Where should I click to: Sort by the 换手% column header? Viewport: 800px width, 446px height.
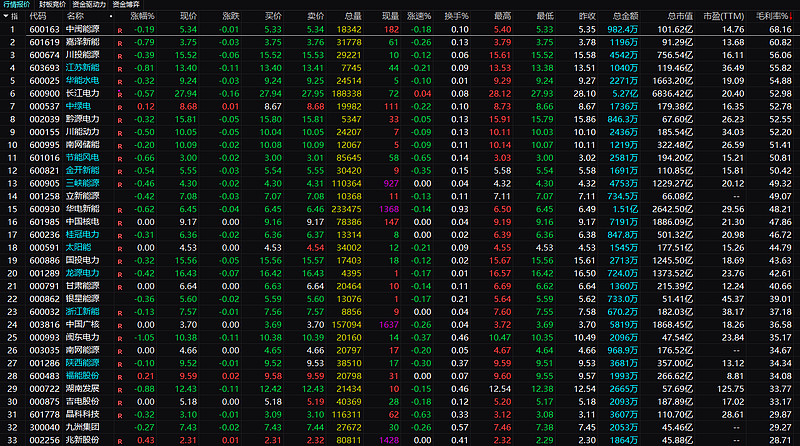[x=457, y=16]
